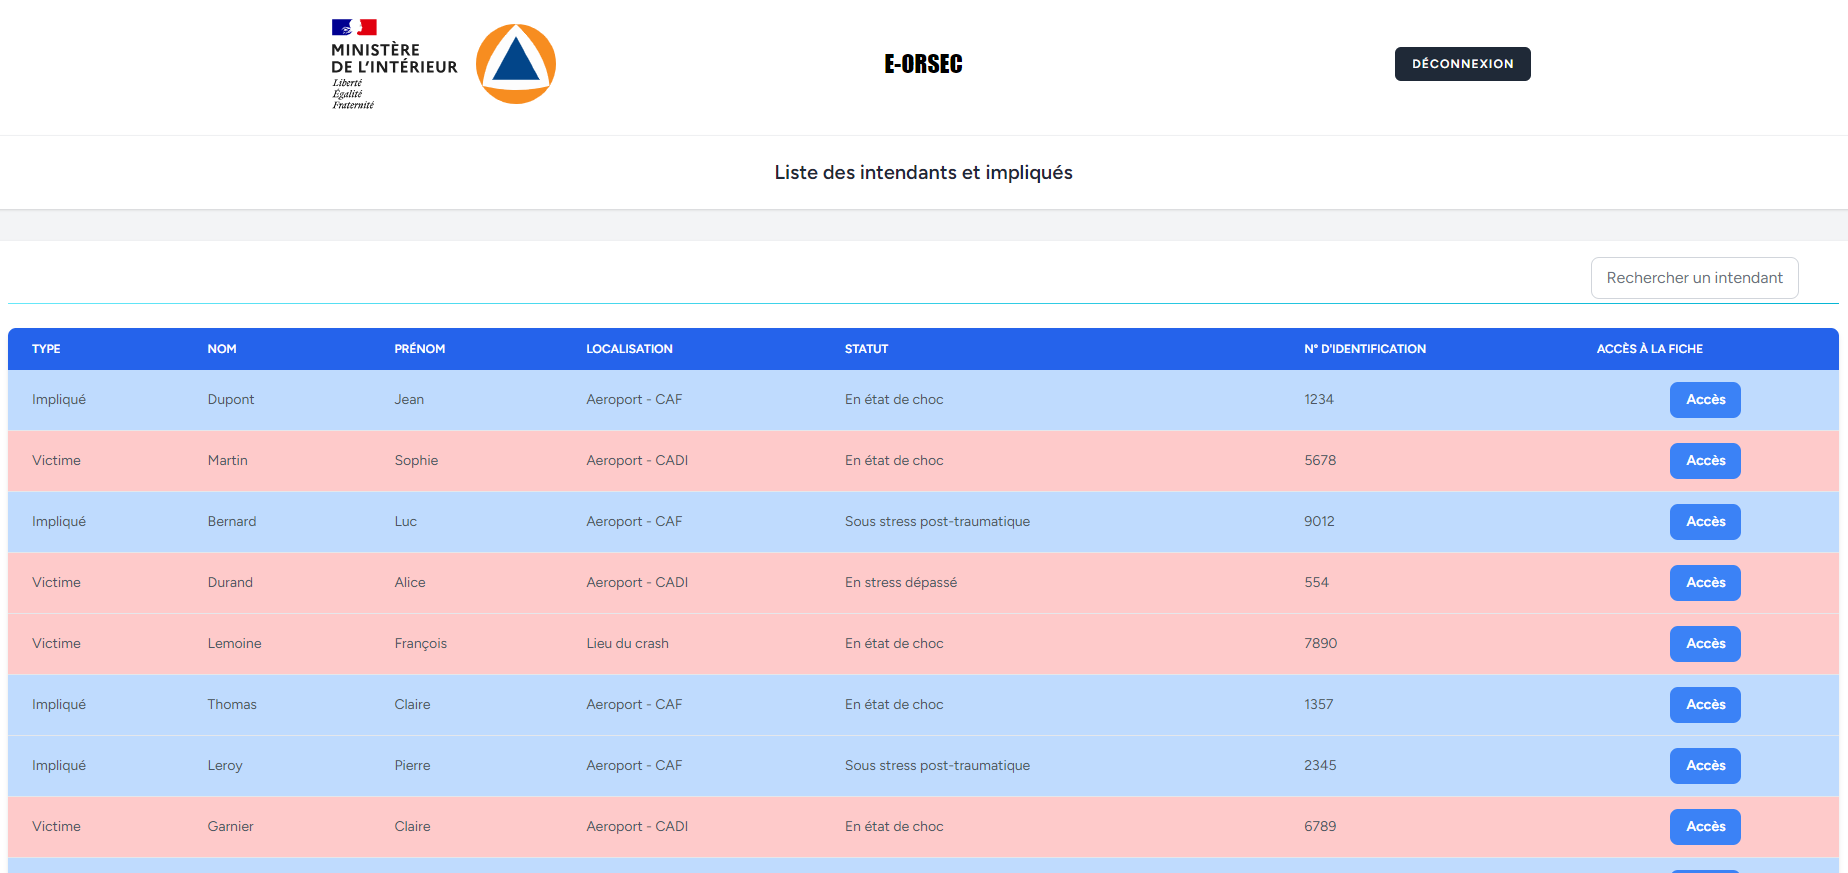
Task: Focus the Rechercher un intendant search field
Action: tap(1694, 278)
